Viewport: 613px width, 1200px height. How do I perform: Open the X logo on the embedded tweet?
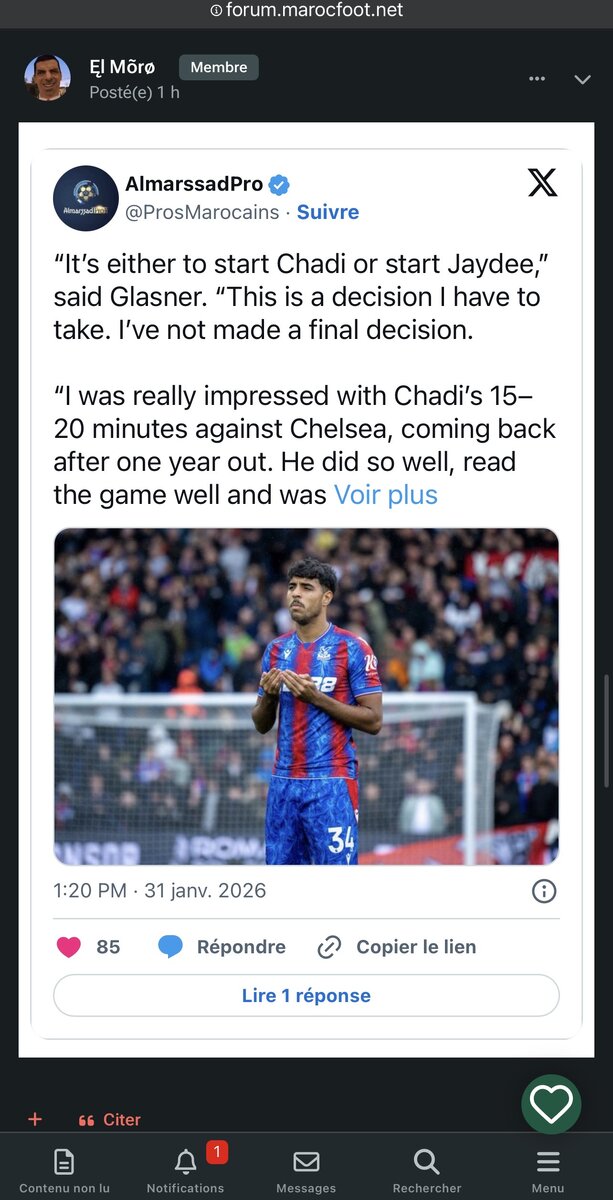542,183
